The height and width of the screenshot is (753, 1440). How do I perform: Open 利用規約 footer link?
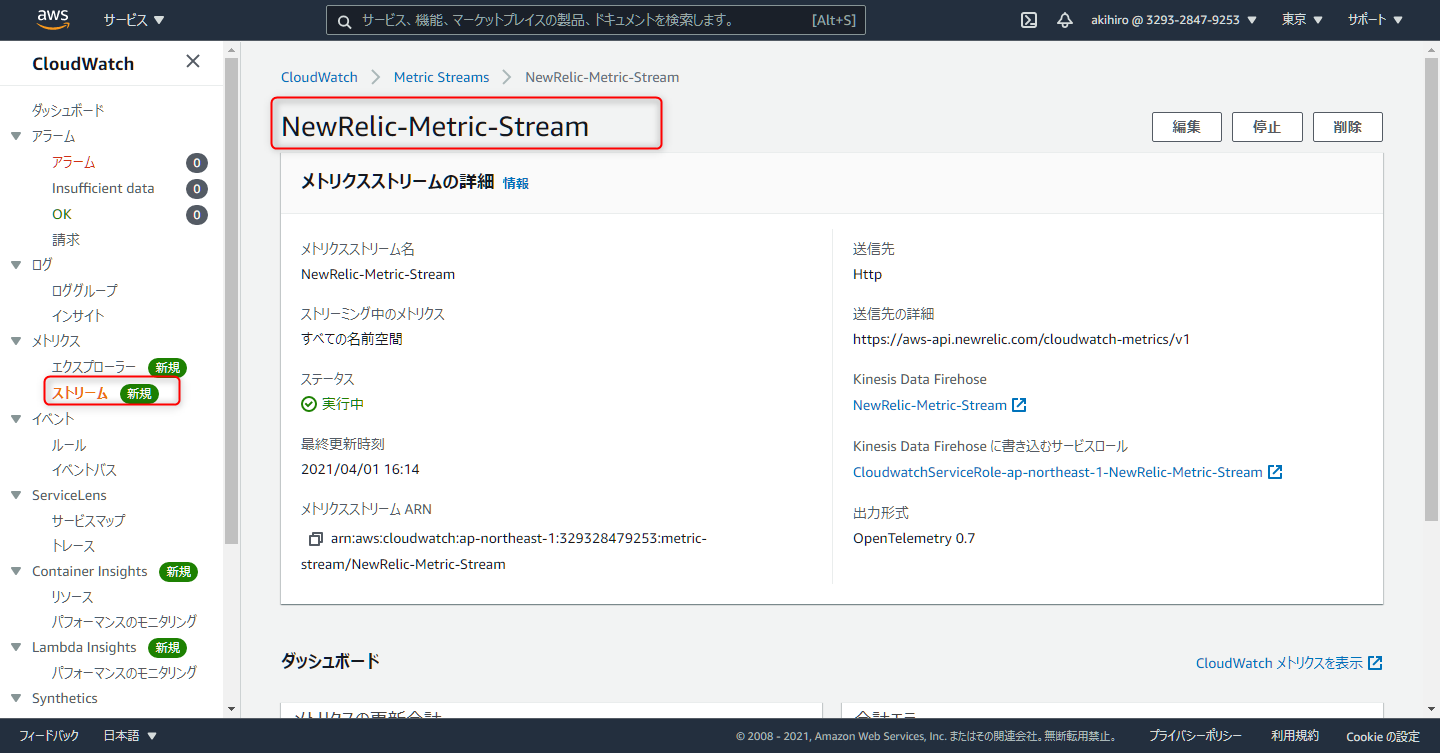[1295, 736]
